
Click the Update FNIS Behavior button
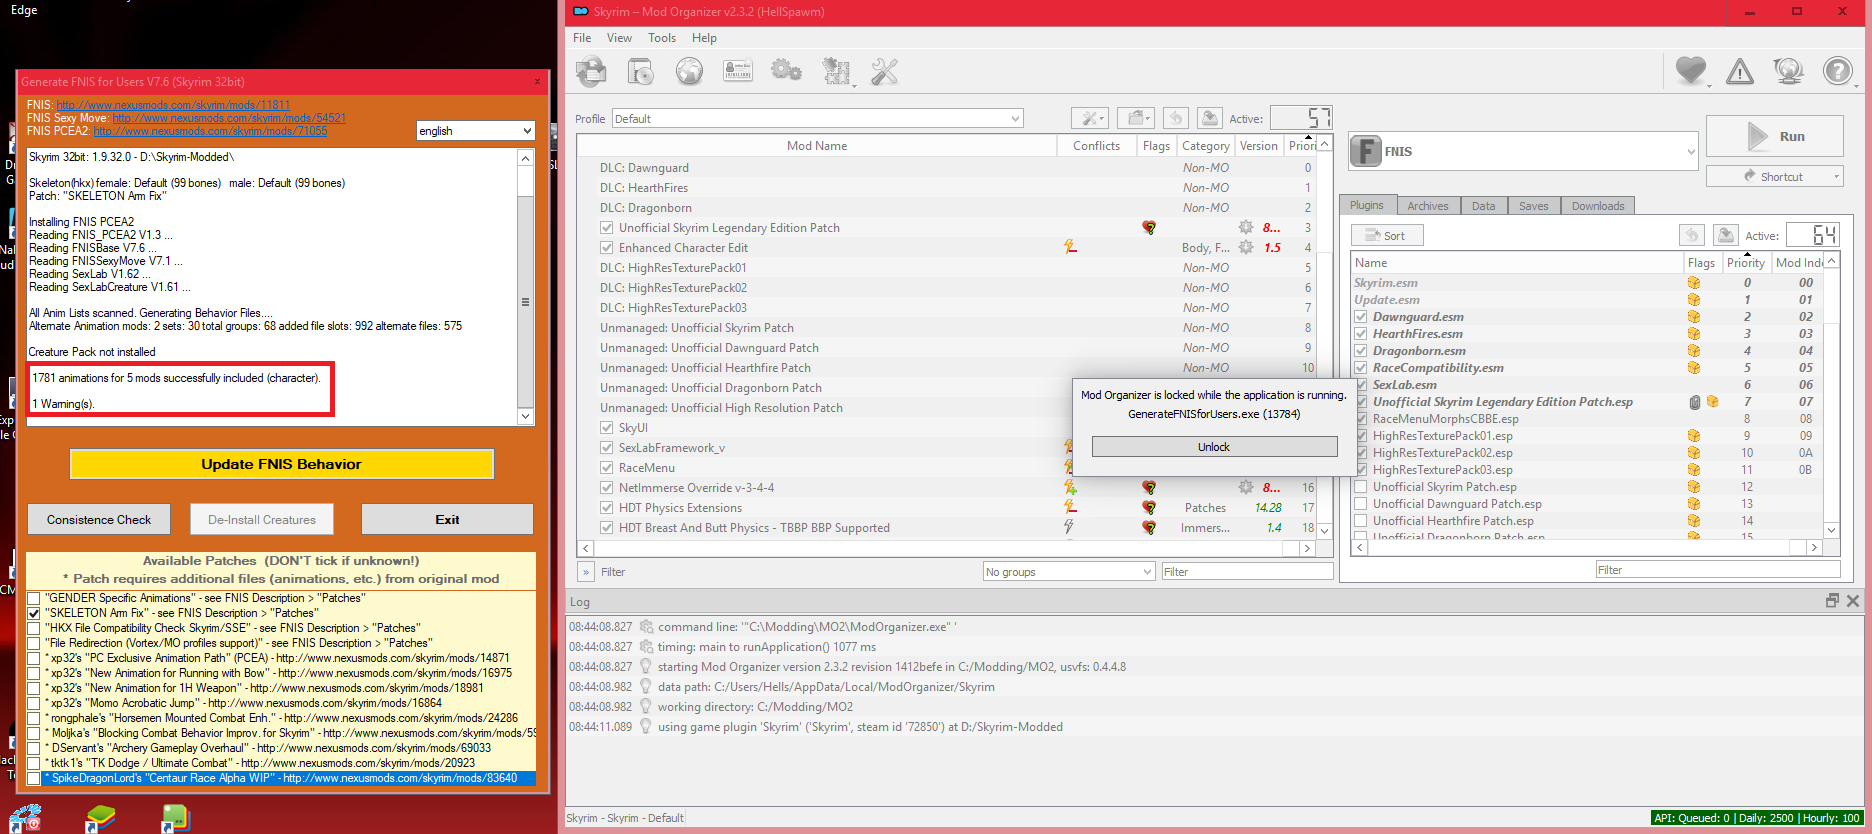pyautogui.click(x=281, y=464)
